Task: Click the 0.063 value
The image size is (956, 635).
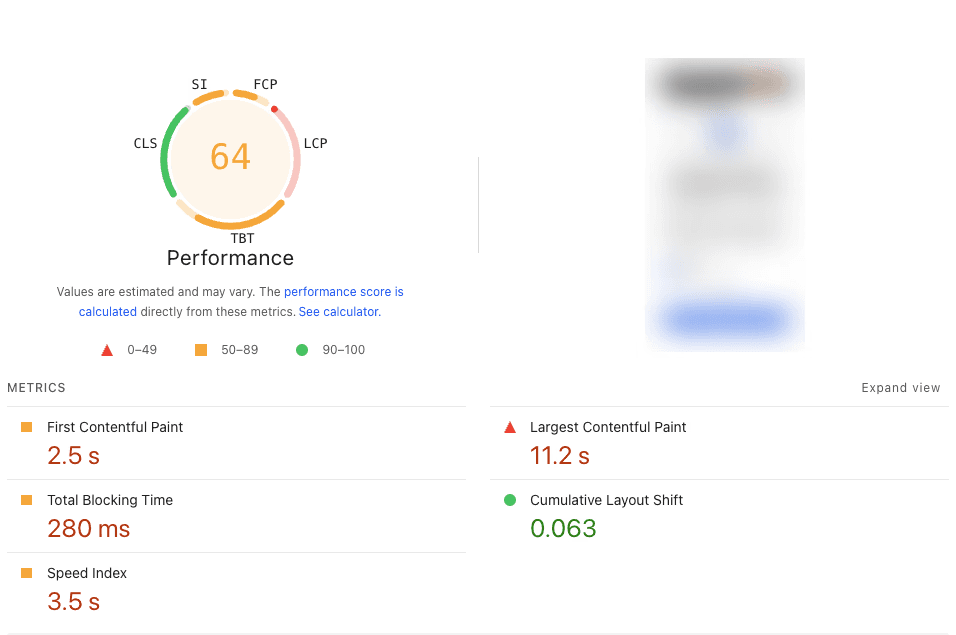Action: click(x=563, y=528)
